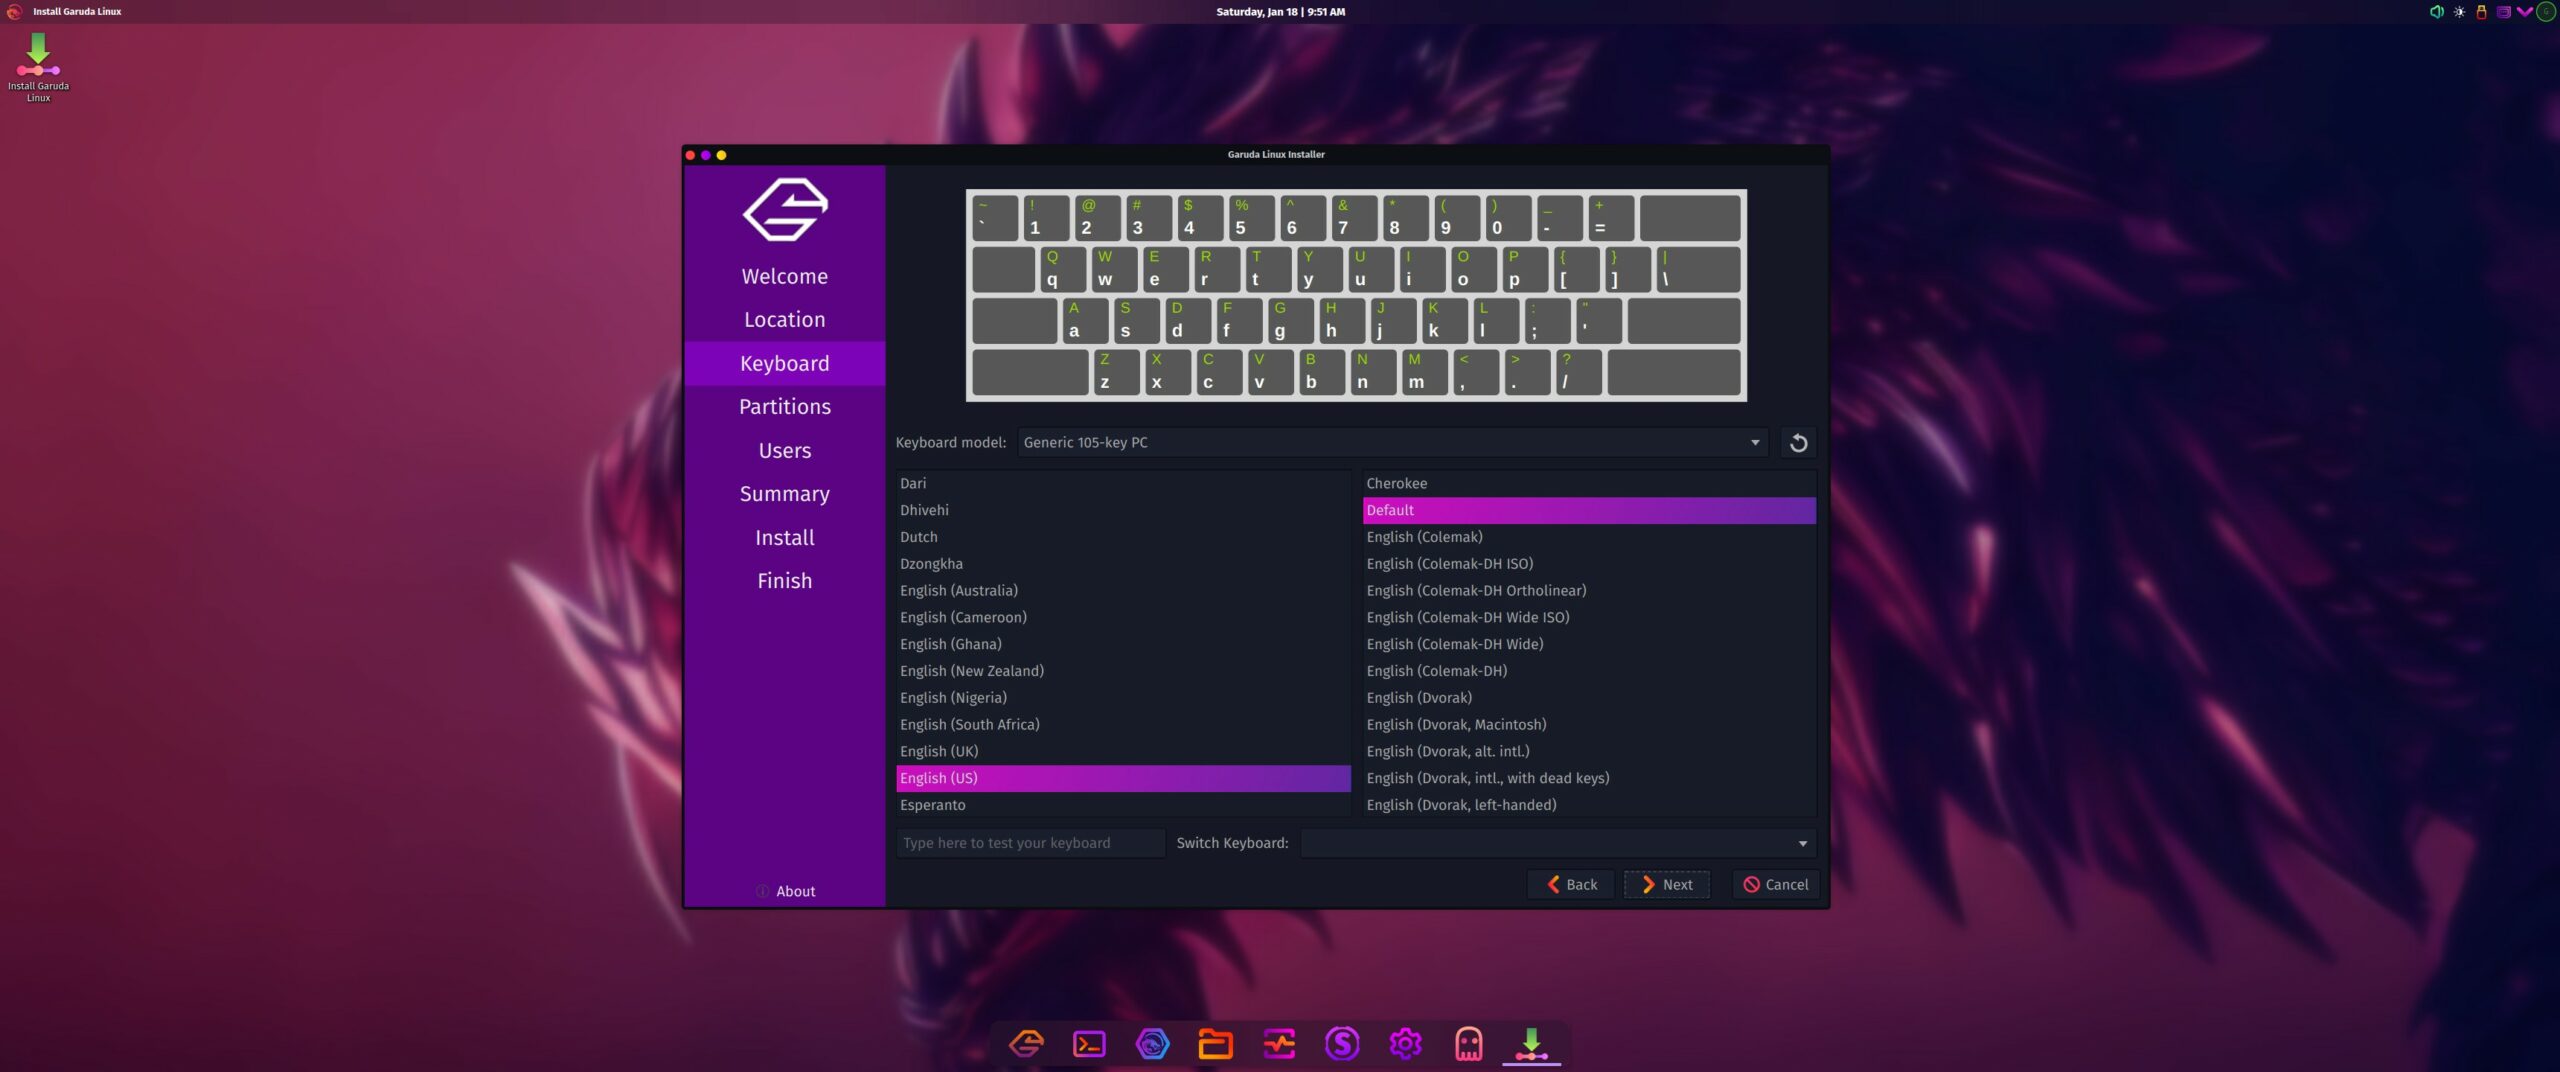The width and height of the screenshot is (2560, 1072).
Task: Select Dhivehi in the layout list
Action: (1123, 511)
